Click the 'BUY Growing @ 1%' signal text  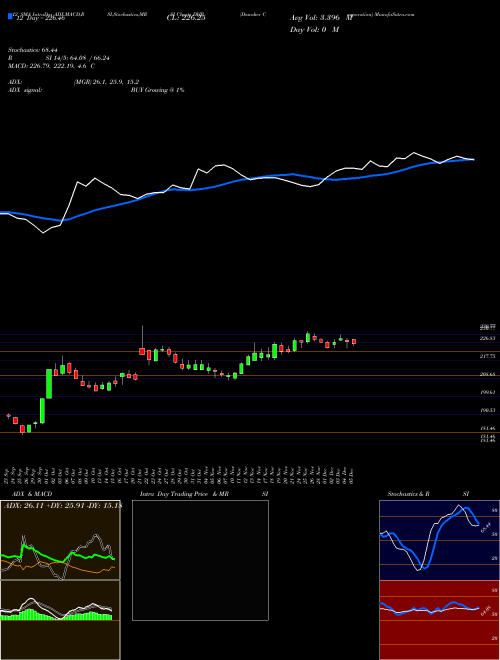(157, 90)
